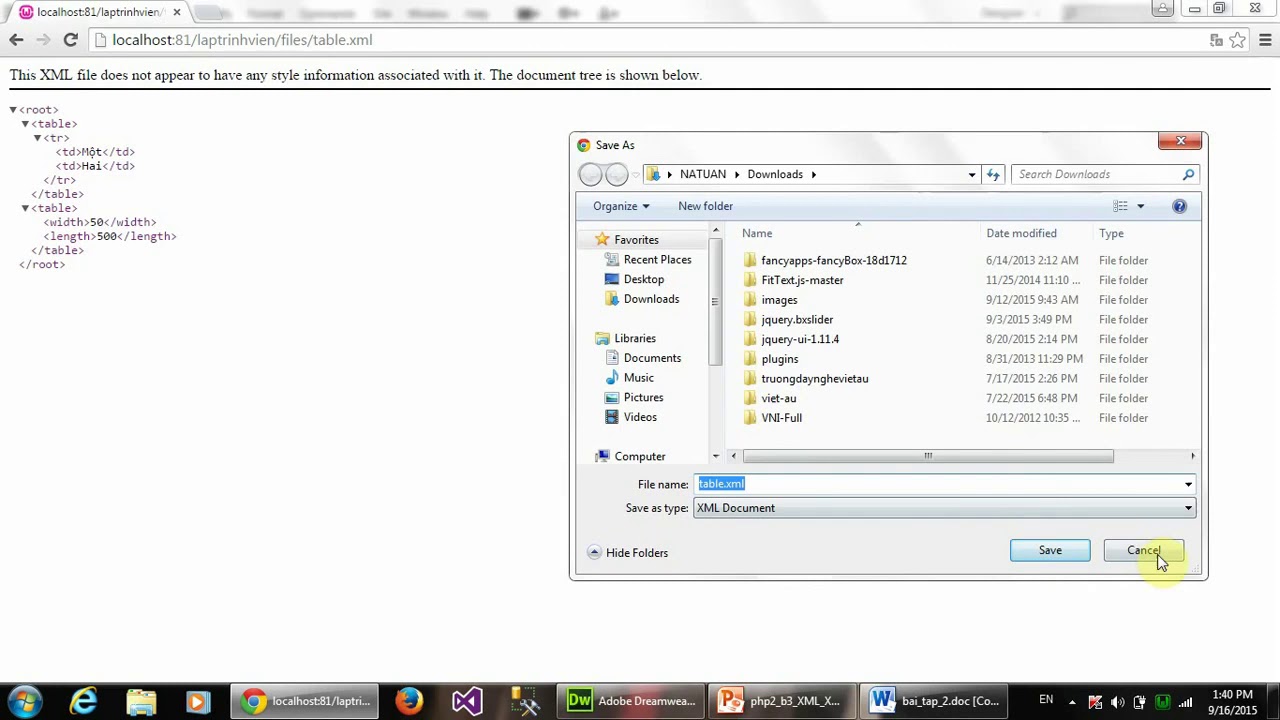Reload the page in Chrome

tap(70, 40)
